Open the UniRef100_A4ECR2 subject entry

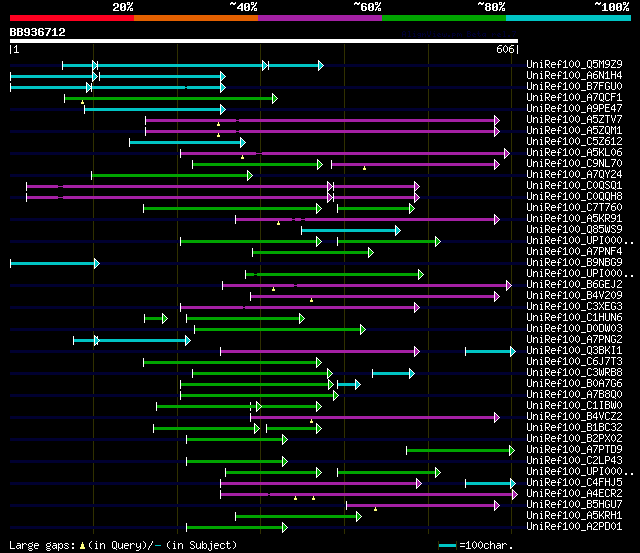574,494
